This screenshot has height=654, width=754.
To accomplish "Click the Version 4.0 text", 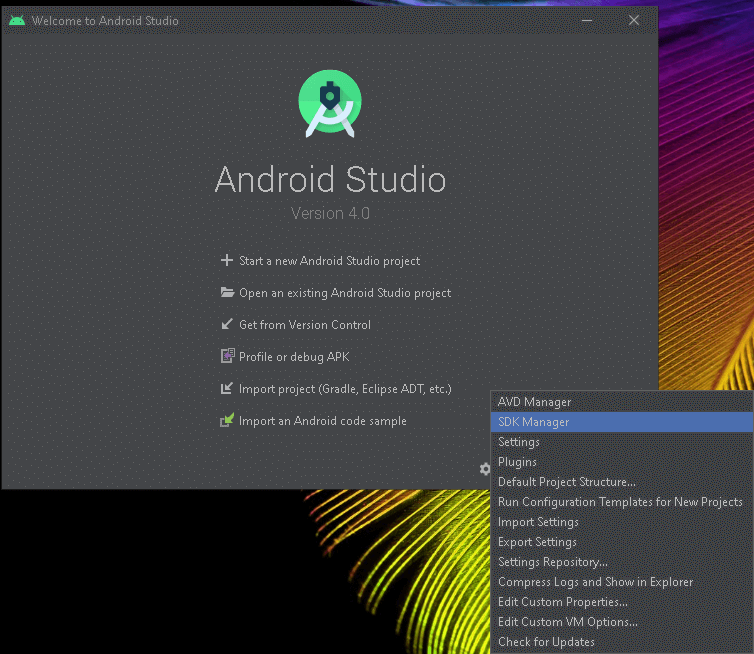I will point(330,213).
